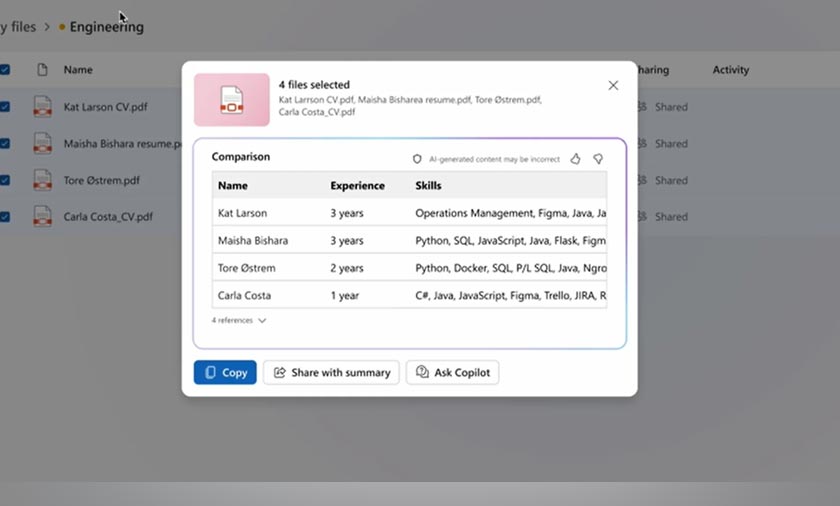Click the Maisha Bishara resume PDF icon

[42, 144]
